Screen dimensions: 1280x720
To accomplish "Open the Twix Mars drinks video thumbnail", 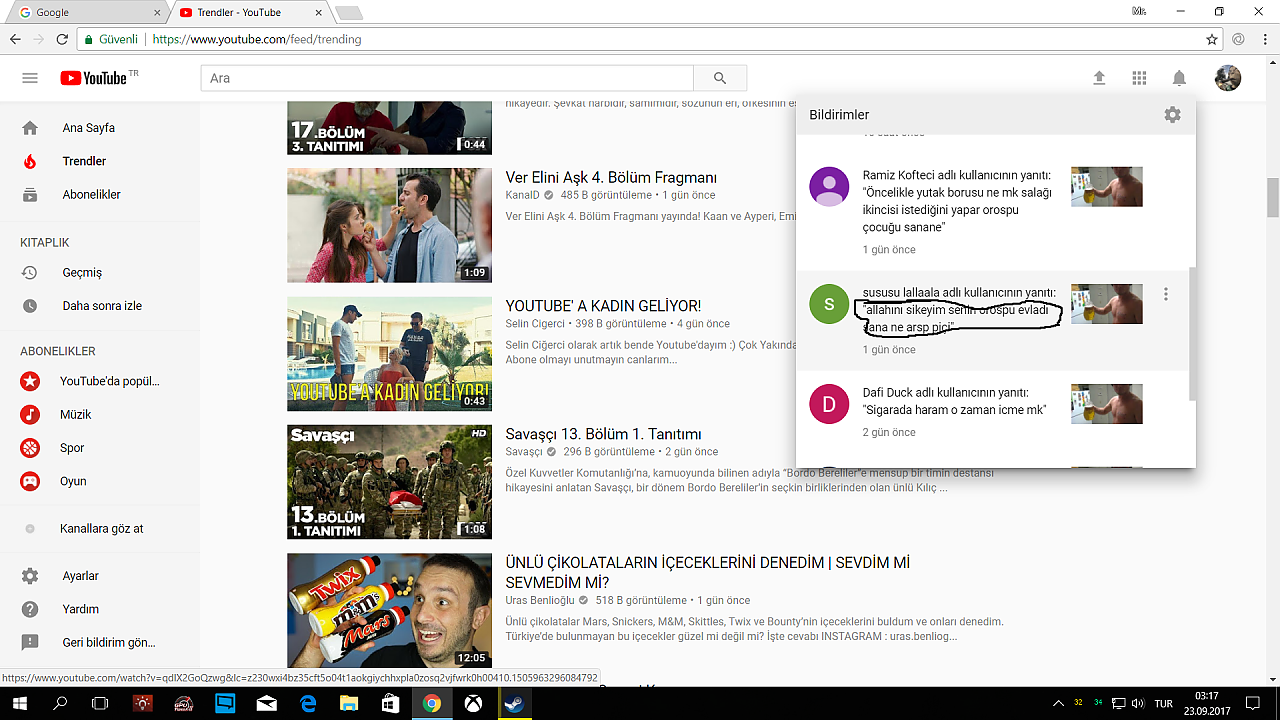I will click(389, 610).
